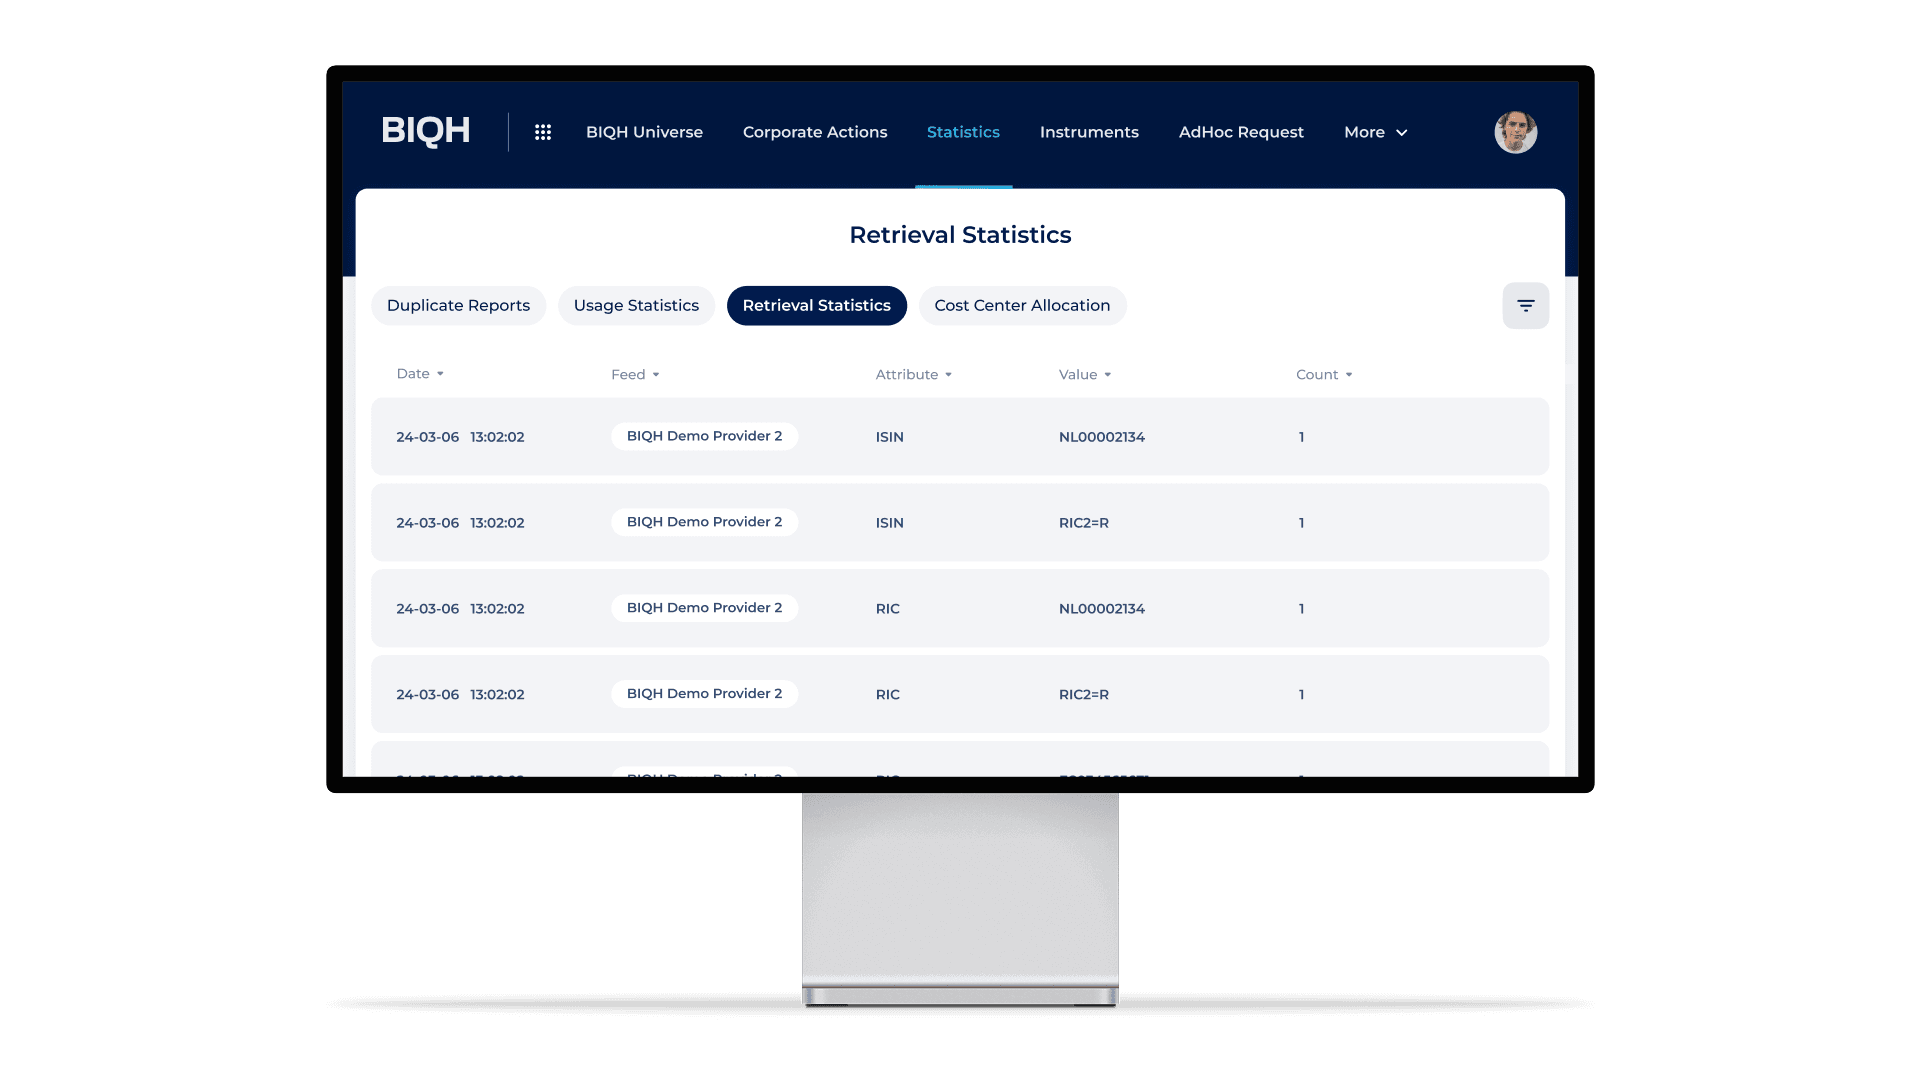Screen dimensions: 1920x1080
Task: Click the Retrieval Statistics pill
Action: pyautogui.click(x=816, y=306)
